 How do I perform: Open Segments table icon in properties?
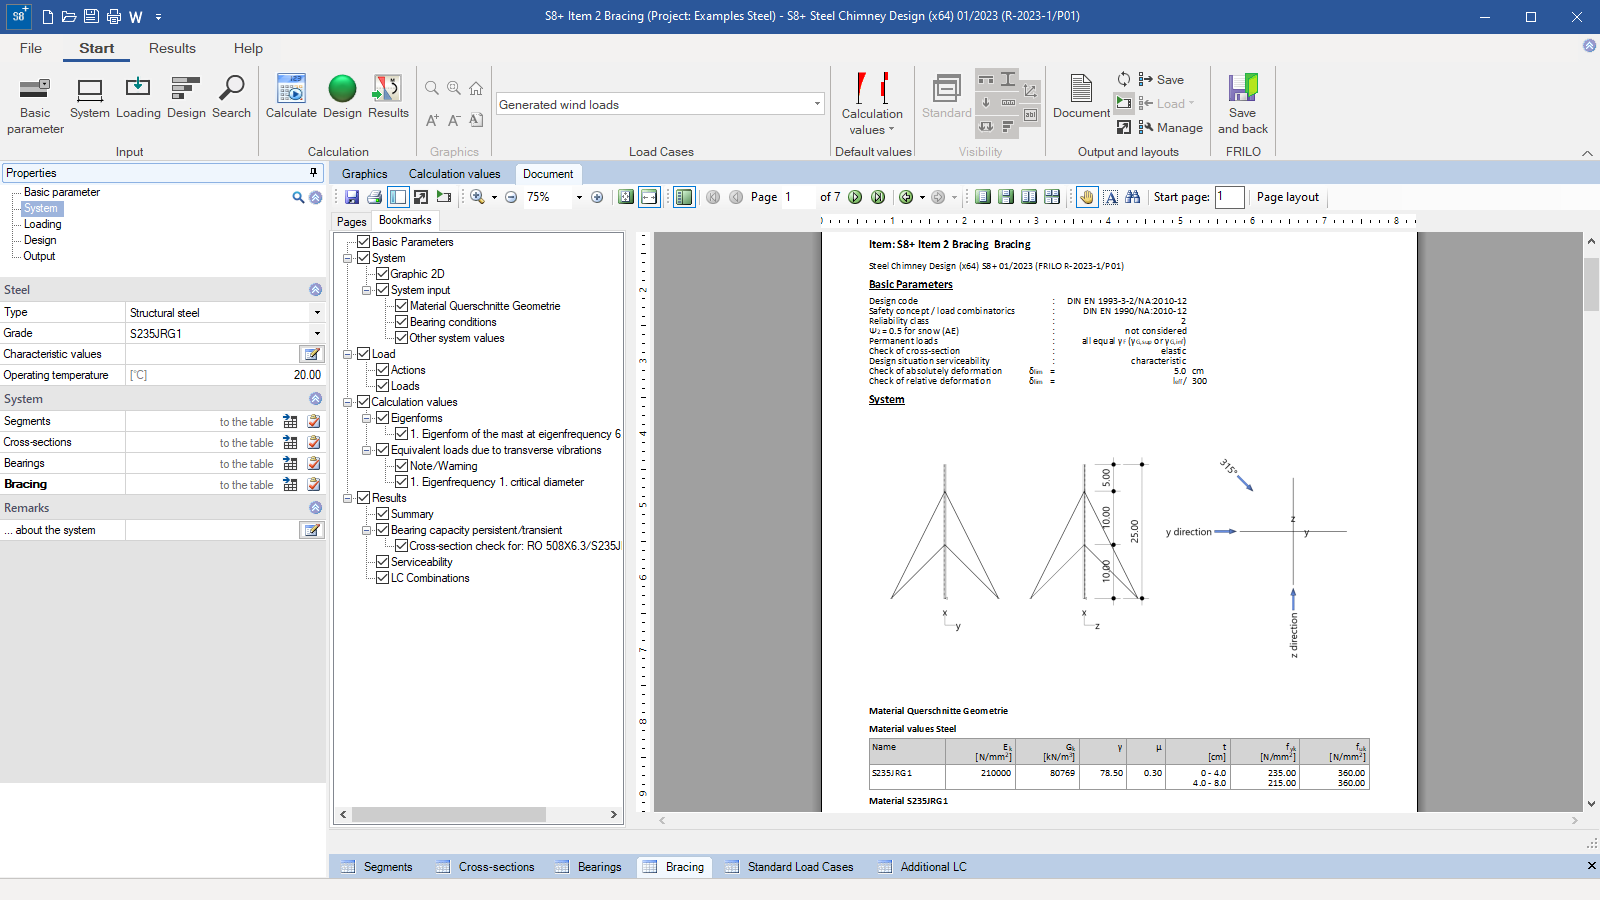click(x=290, y=421)
